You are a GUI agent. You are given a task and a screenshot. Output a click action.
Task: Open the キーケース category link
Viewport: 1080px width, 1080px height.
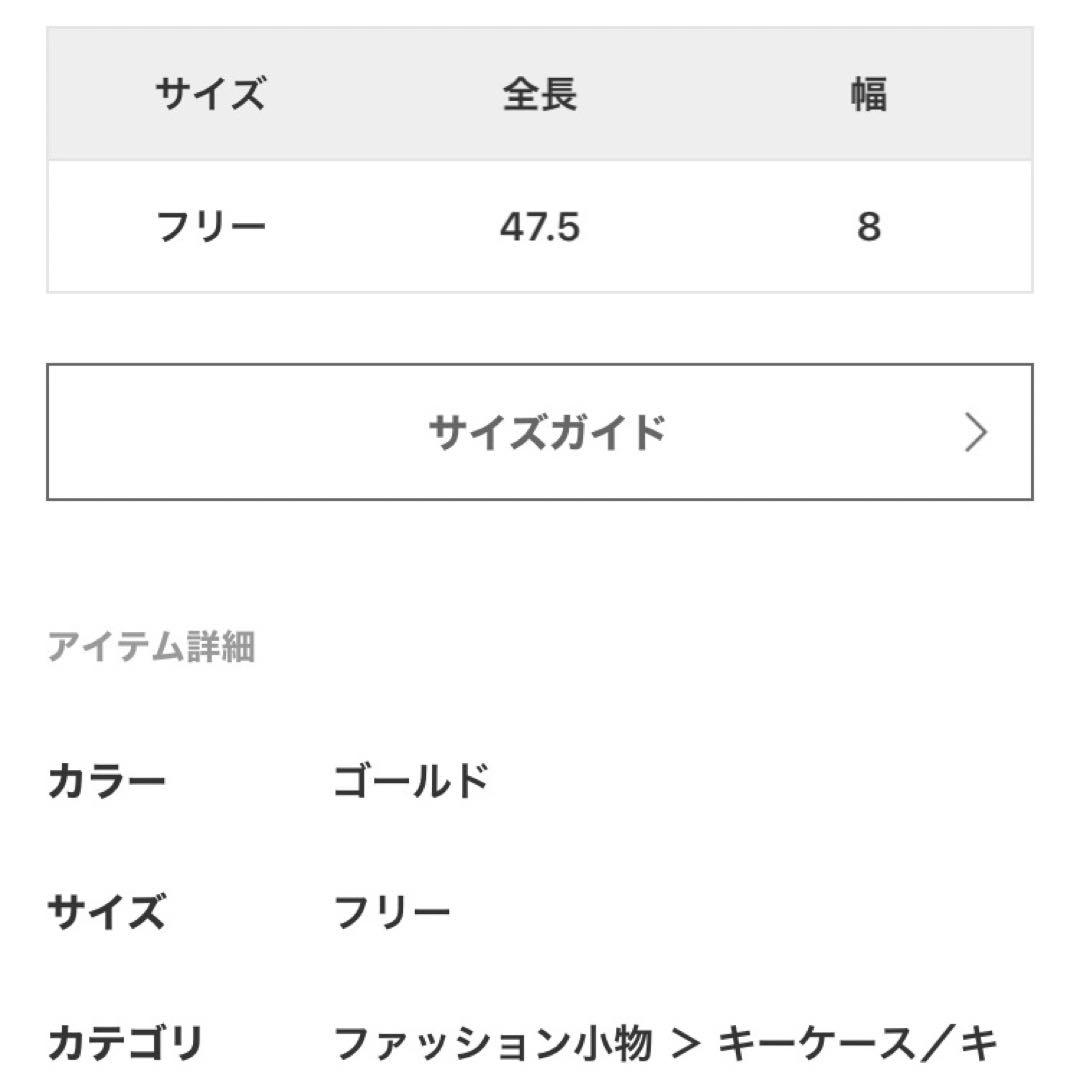tap(817, 1043)
